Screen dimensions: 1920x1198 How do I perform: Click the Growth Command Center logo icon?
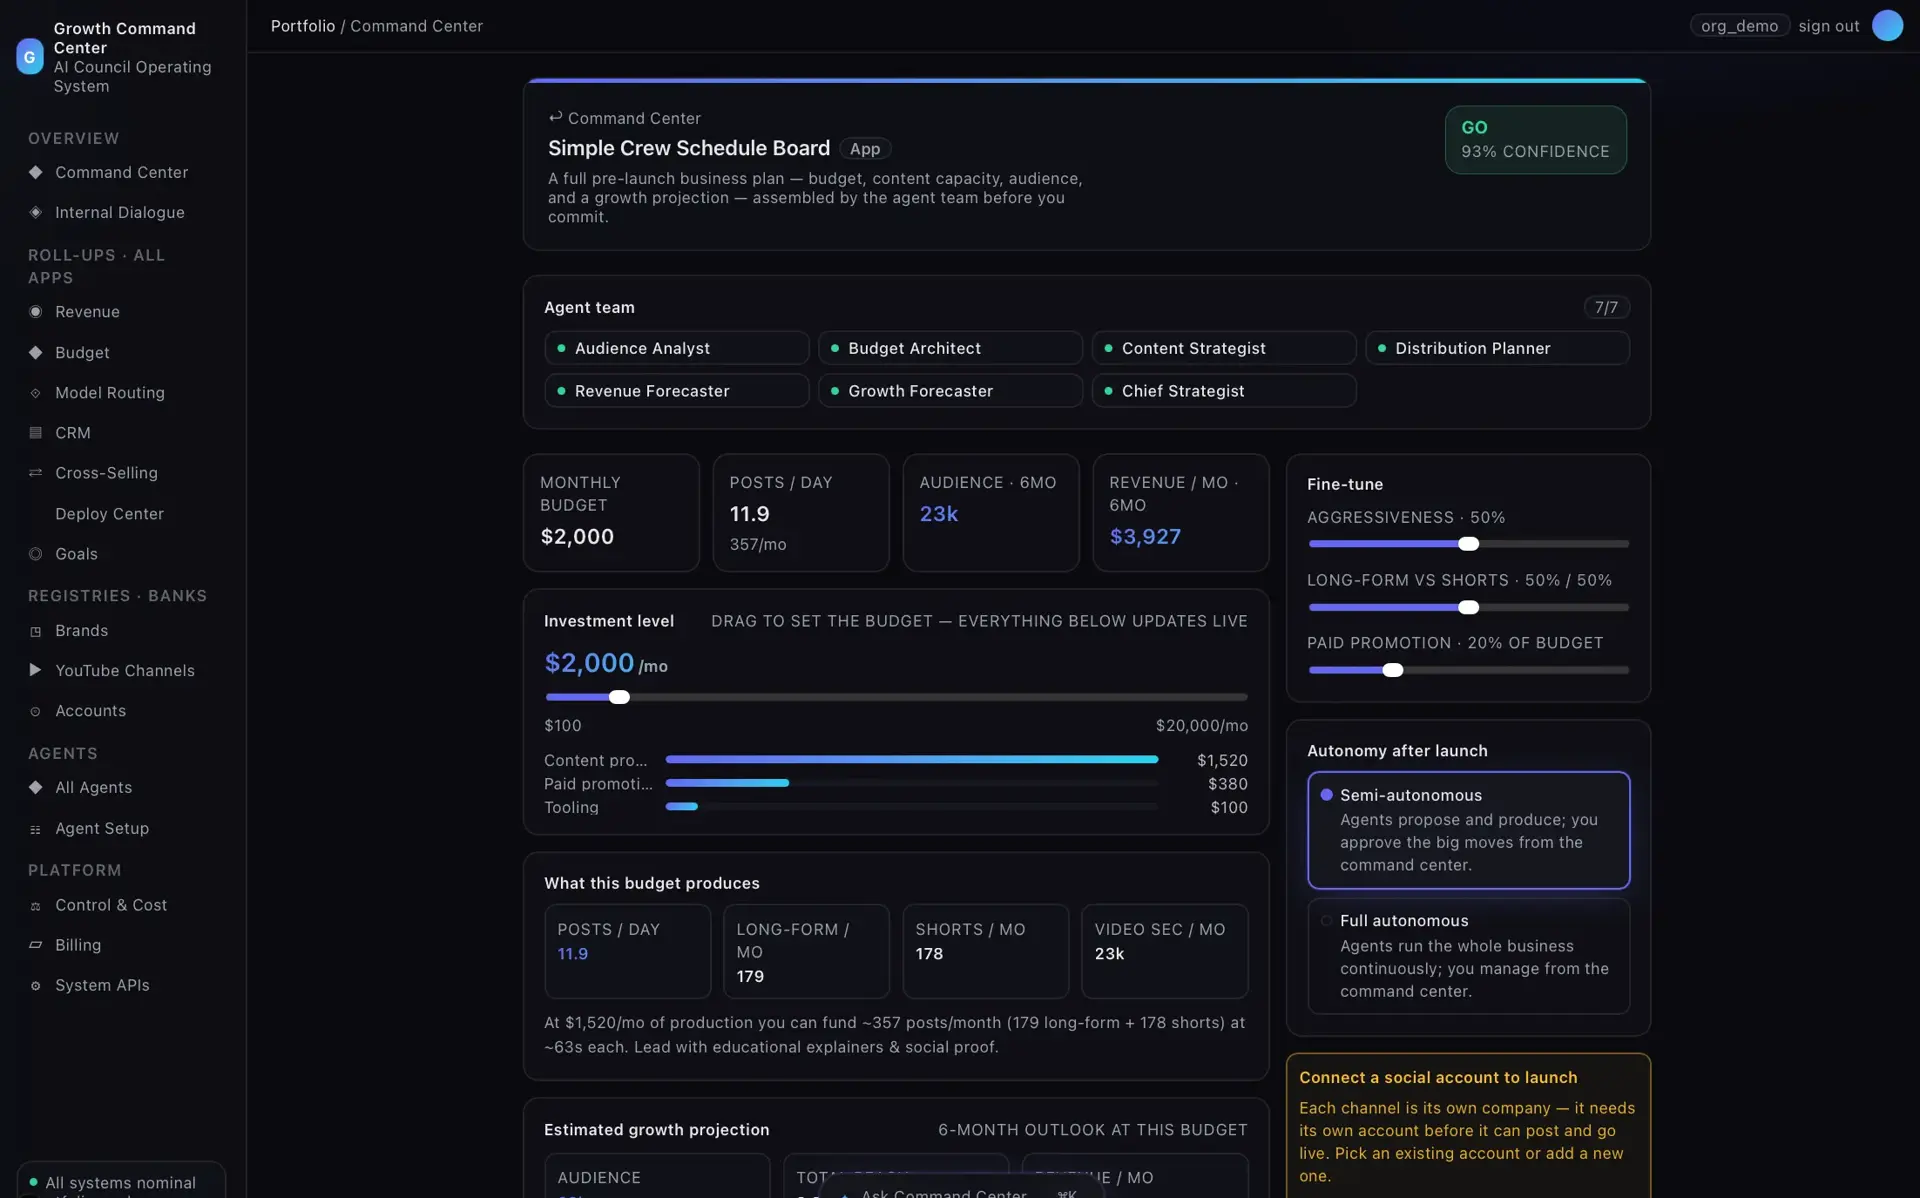point(30,57)
